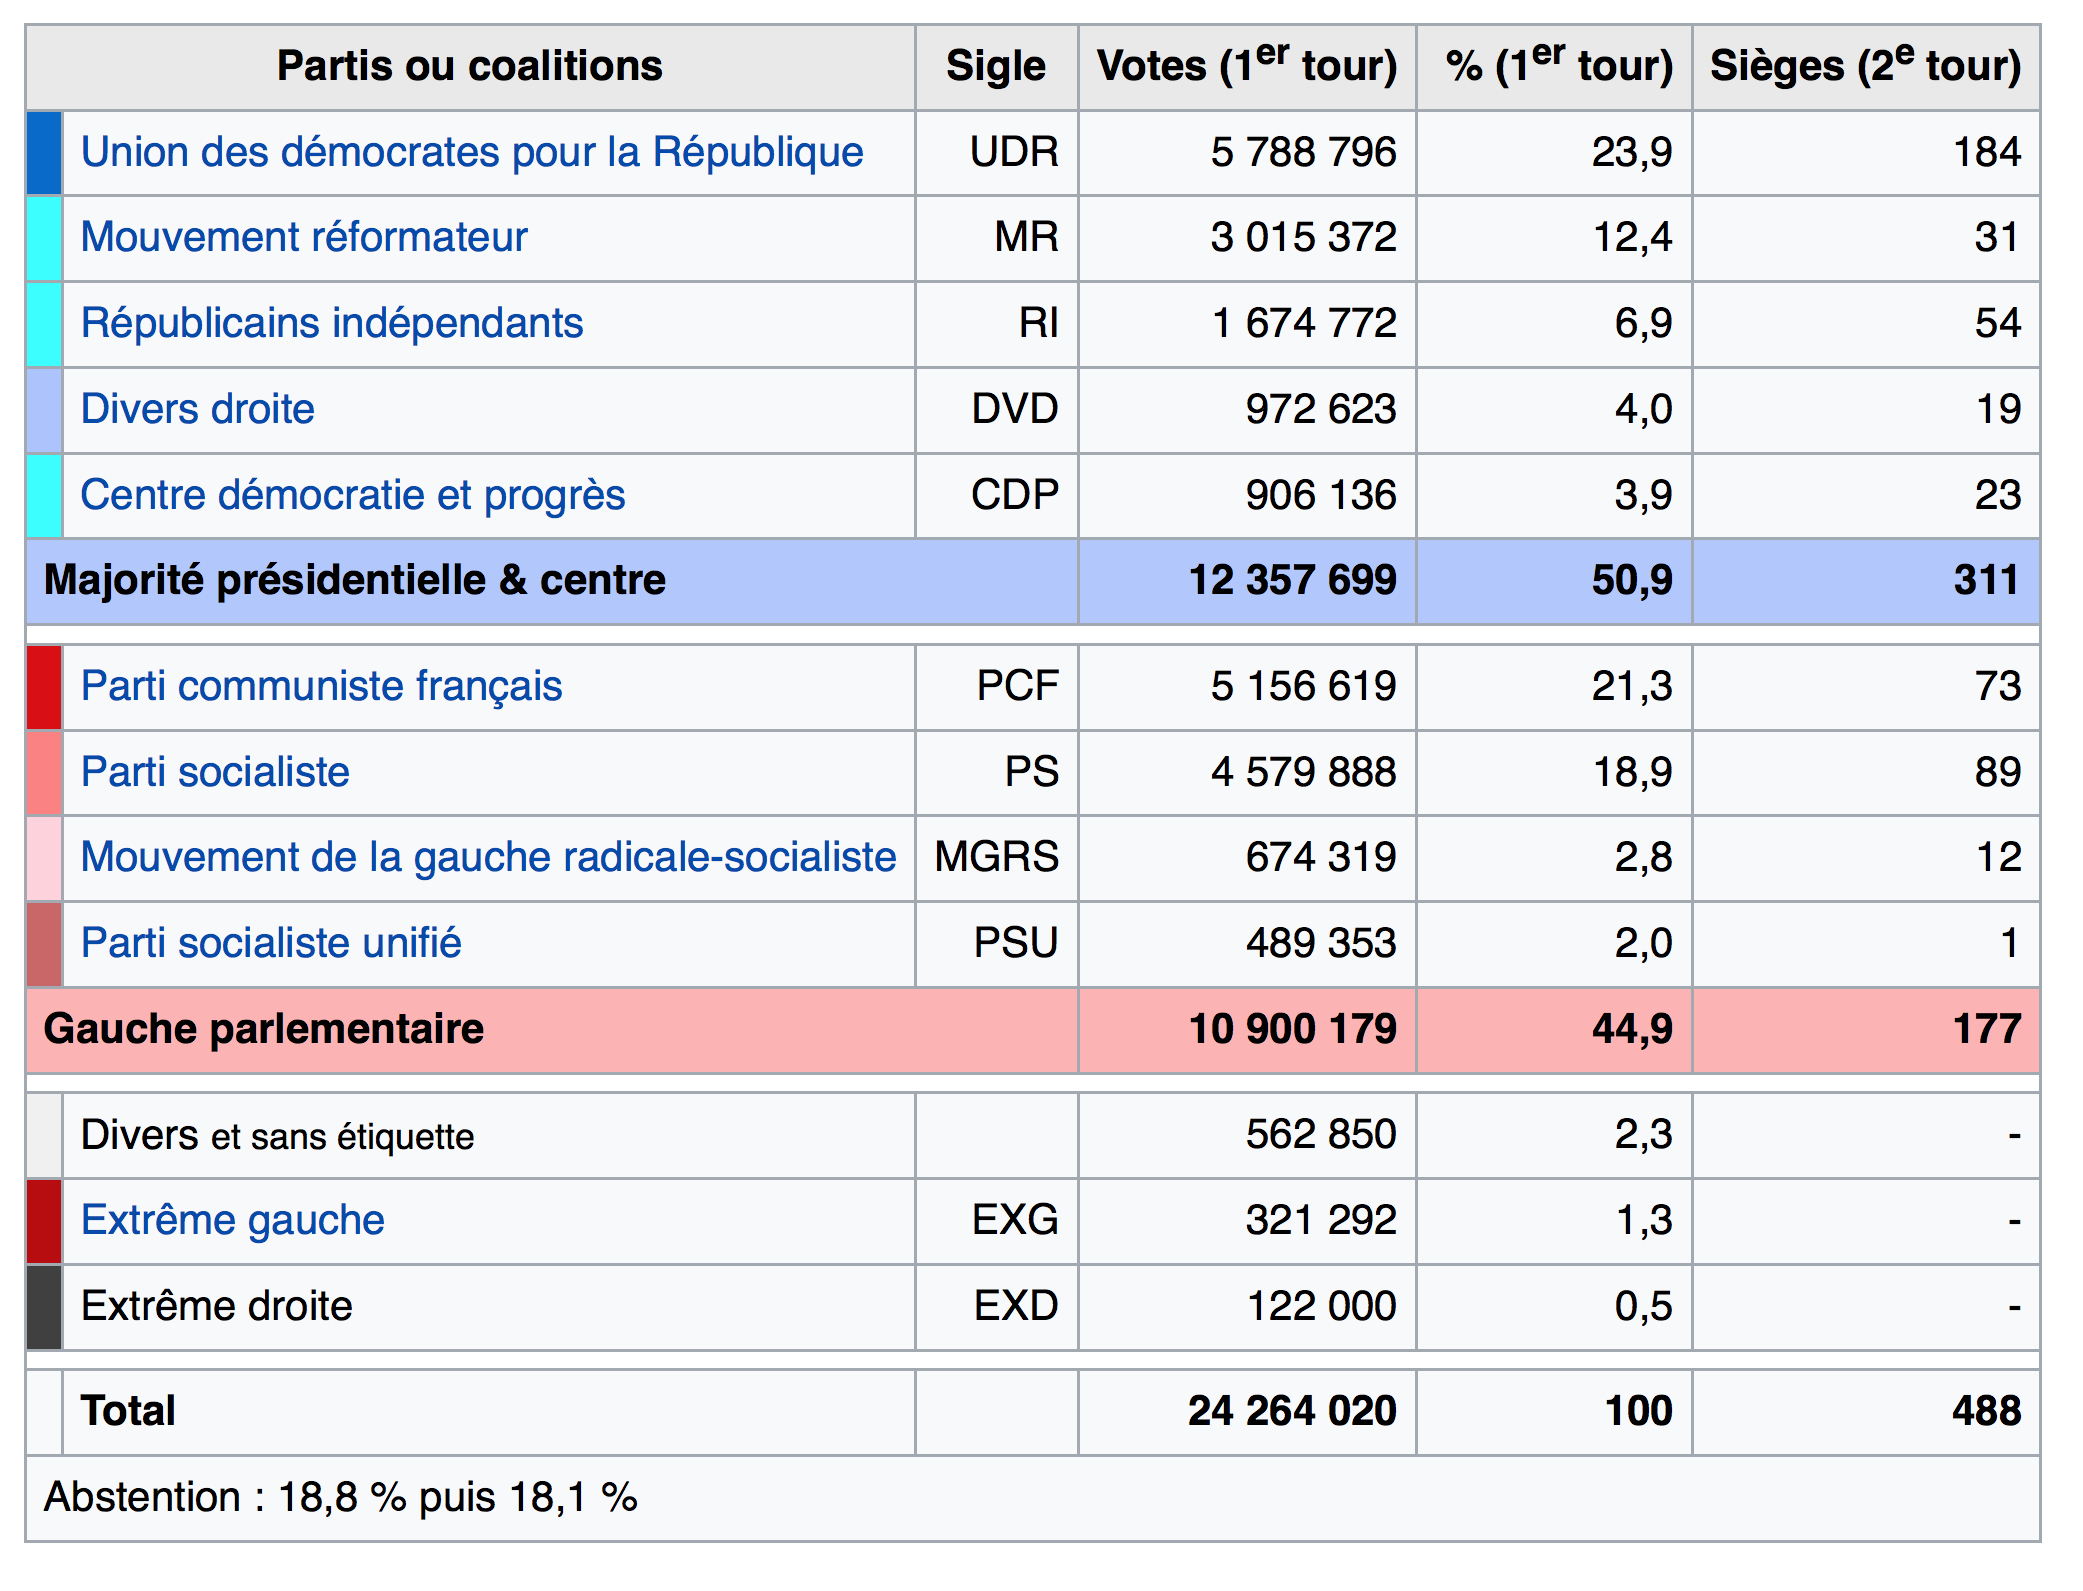Image resolution: width=2083 pixels, height=1591 pixels.
Task: Follow the Extrême gauche link
Action: 232,1220
